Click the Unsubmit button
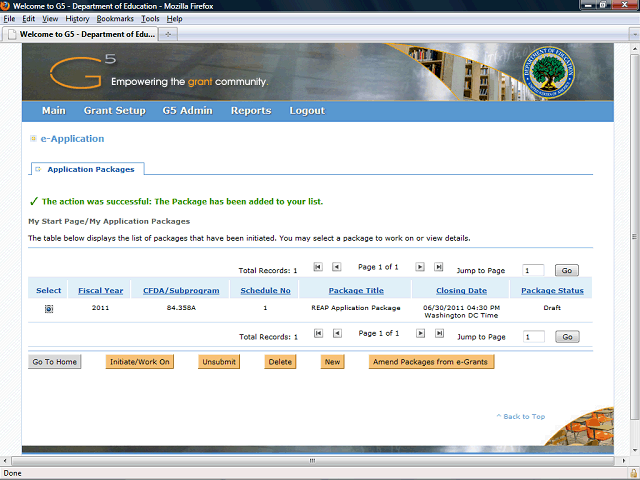Screen dimensions: 640x480 click(x=219, y=362)
